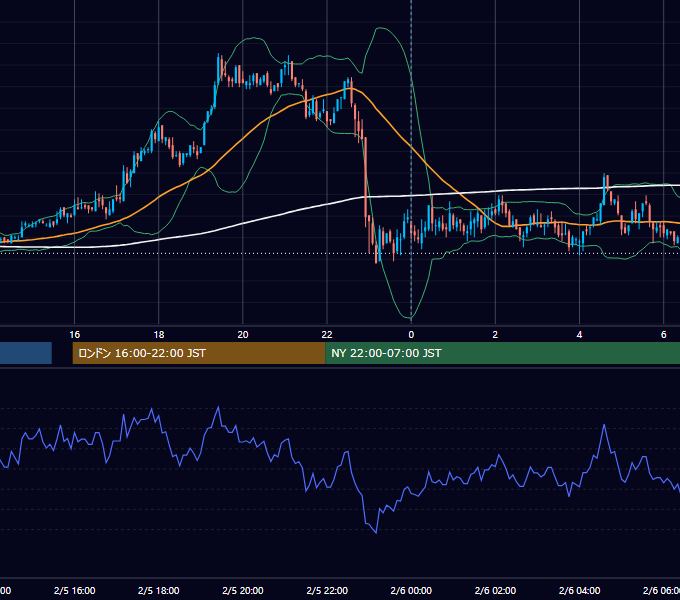Click the 2/5 22:00 date label
Screen dimensions: 680x600
[x=327, y=590]
